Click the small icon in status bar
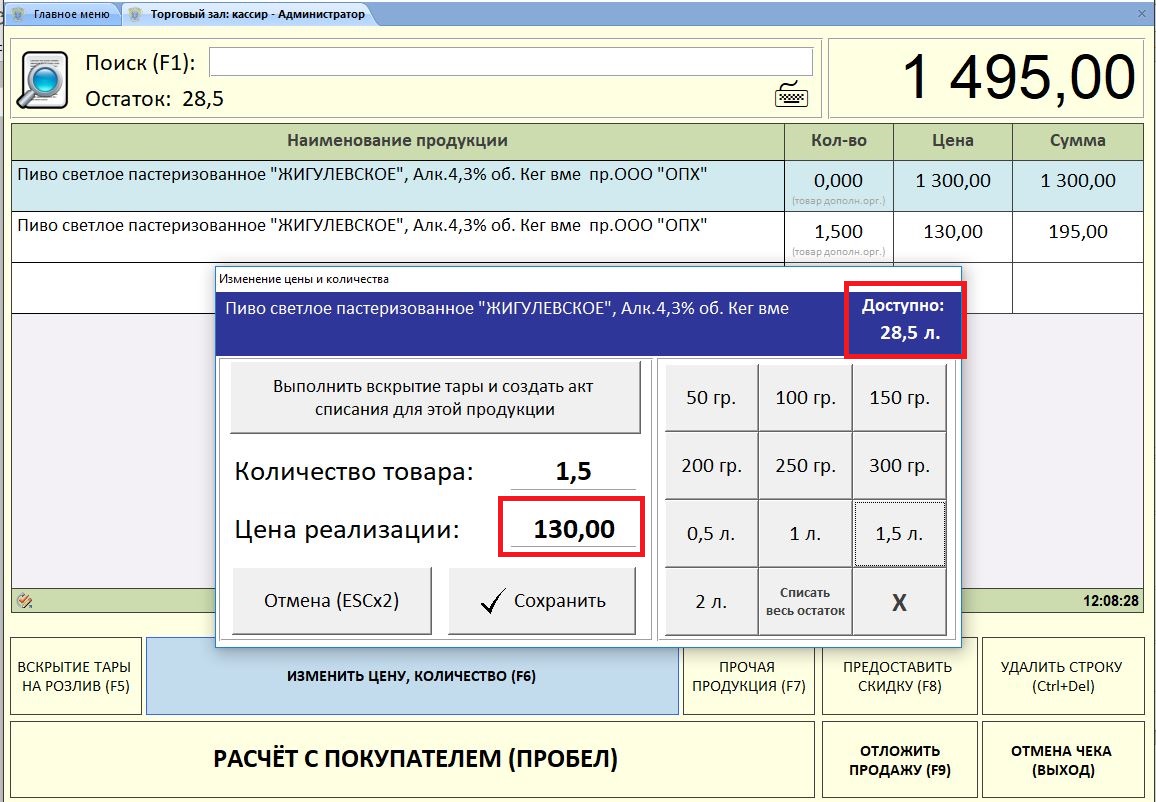 point(25,601)
